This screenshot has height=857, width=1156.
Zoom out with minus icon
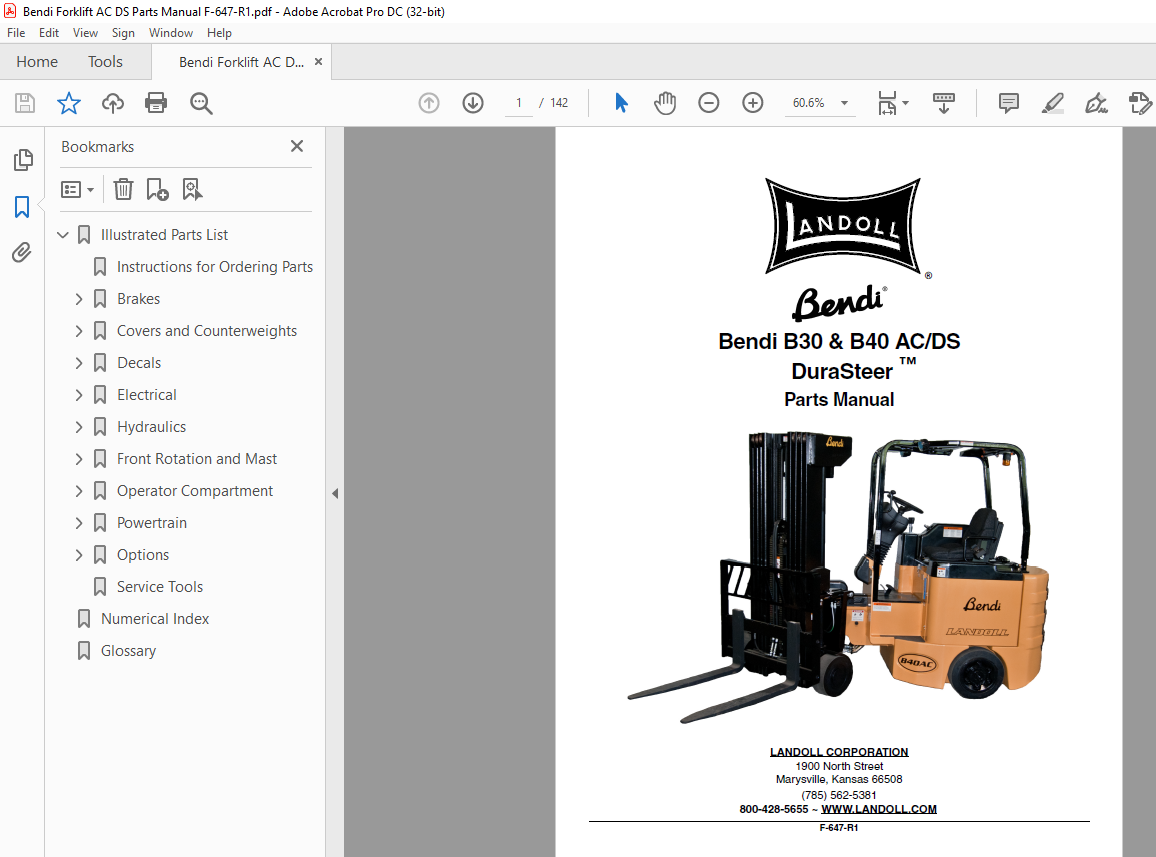tap(708, 103)
